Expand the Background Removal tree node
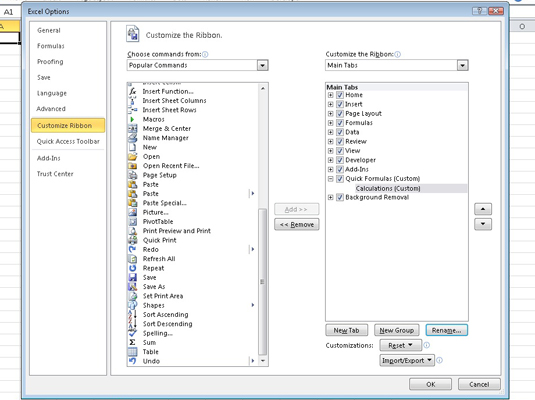Screen dimensions: 535x400 point(330,197)
